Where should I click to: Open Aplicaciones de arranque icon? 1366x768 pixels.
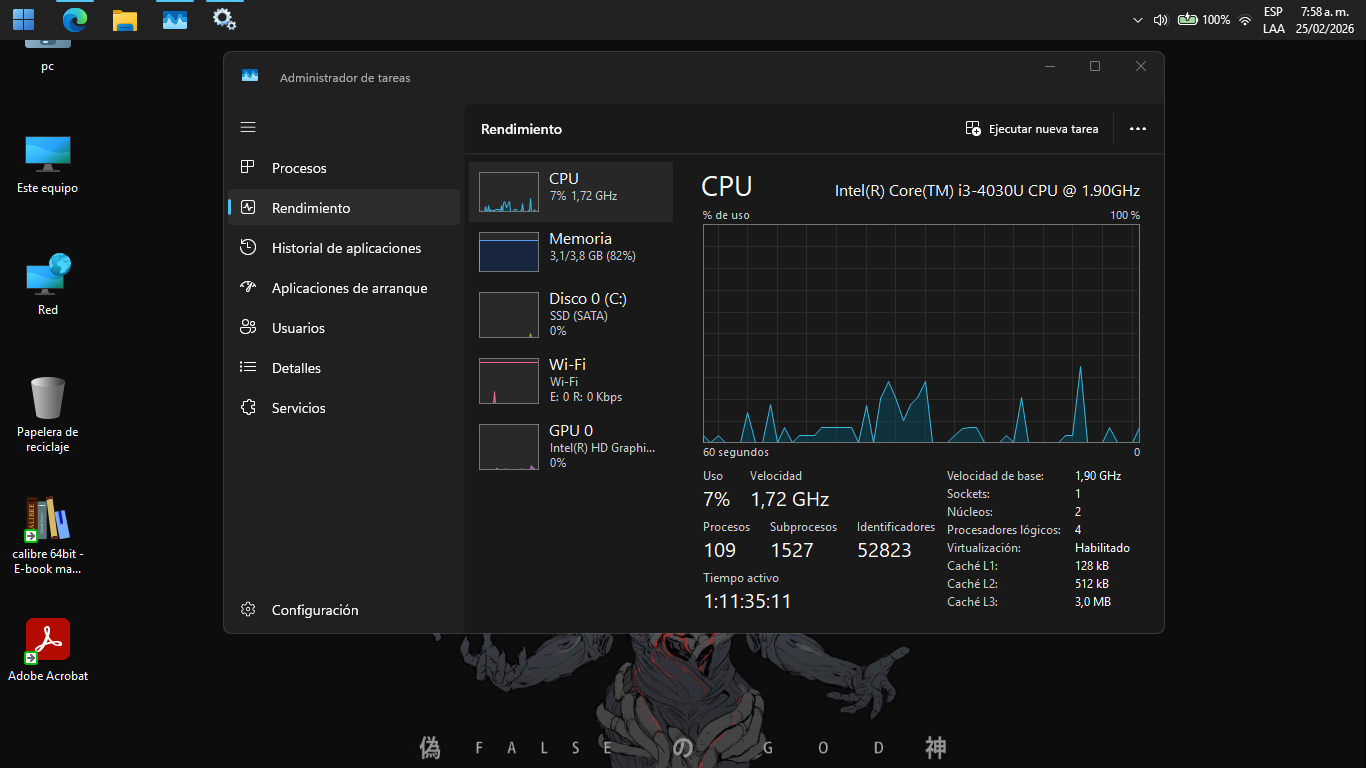pyautogui.click(x=248, y=288)
